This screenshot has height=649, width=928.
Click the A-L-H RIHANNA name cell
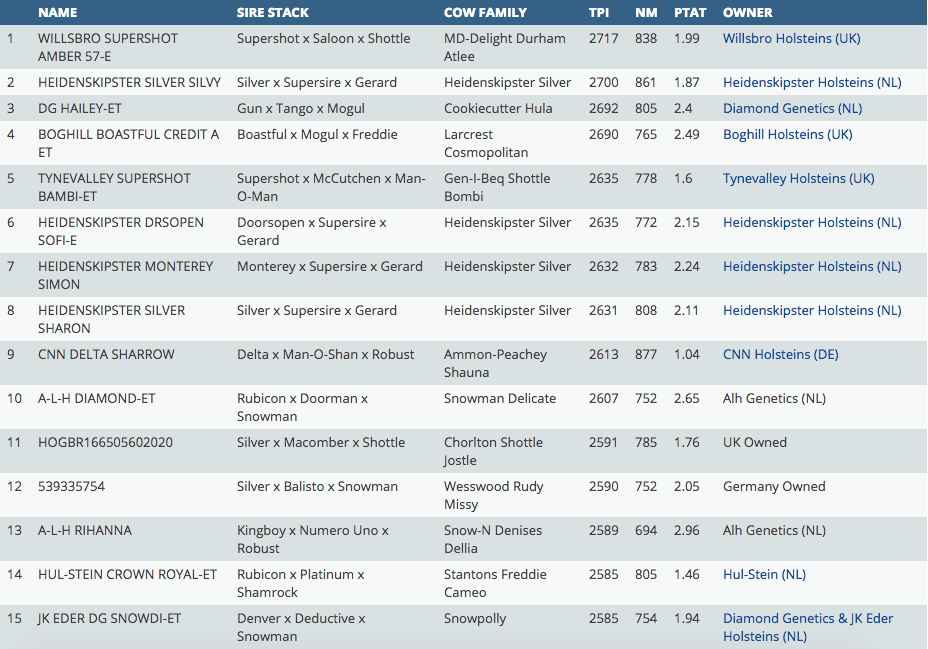(85, 530)
